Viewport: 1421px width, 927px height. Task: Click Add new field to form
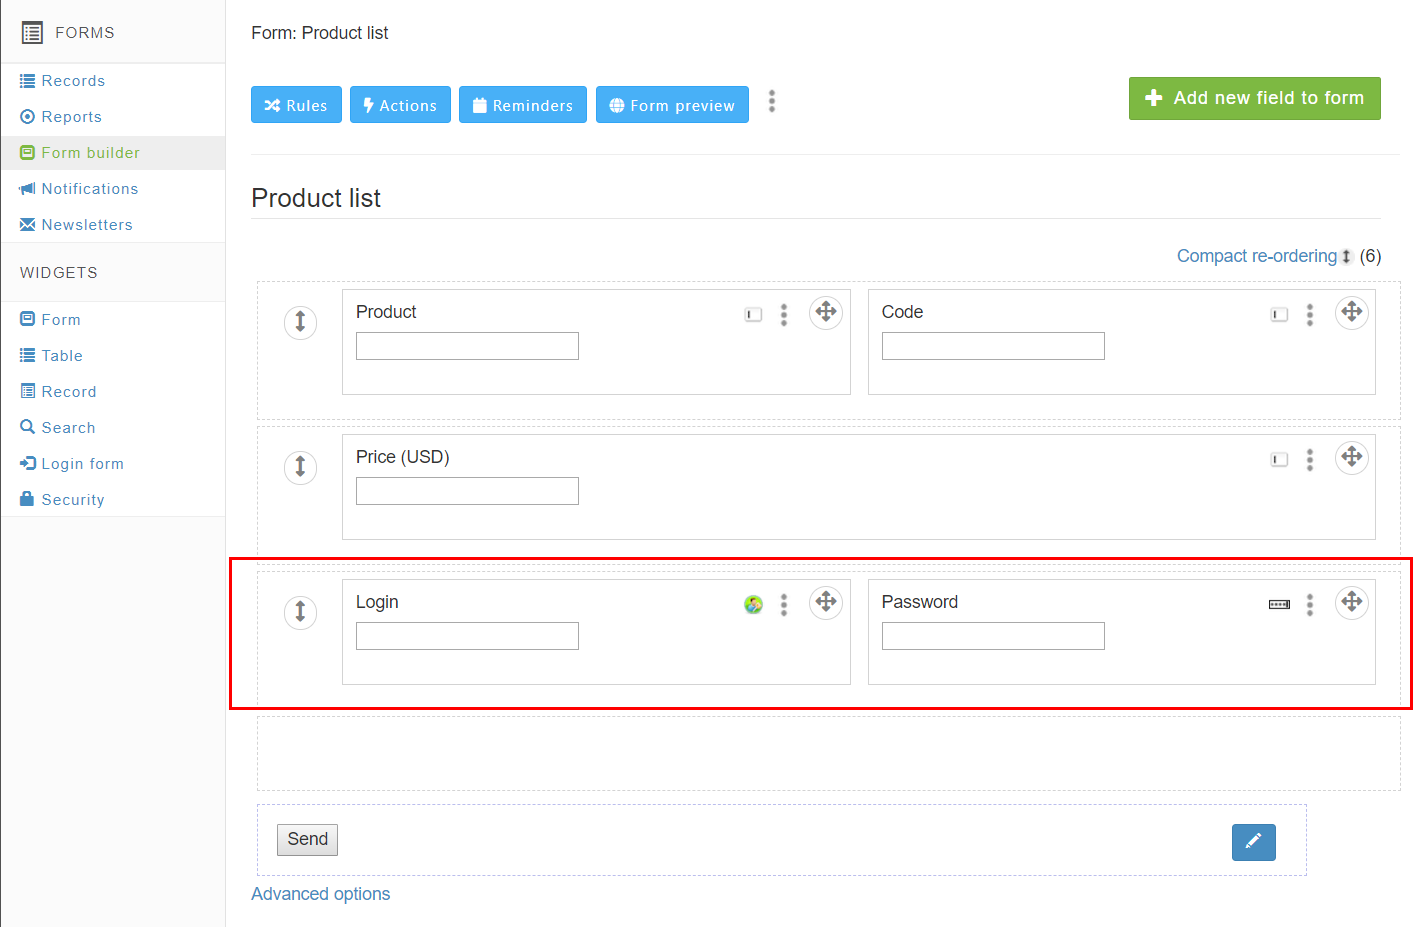(x=1255, y=98)
